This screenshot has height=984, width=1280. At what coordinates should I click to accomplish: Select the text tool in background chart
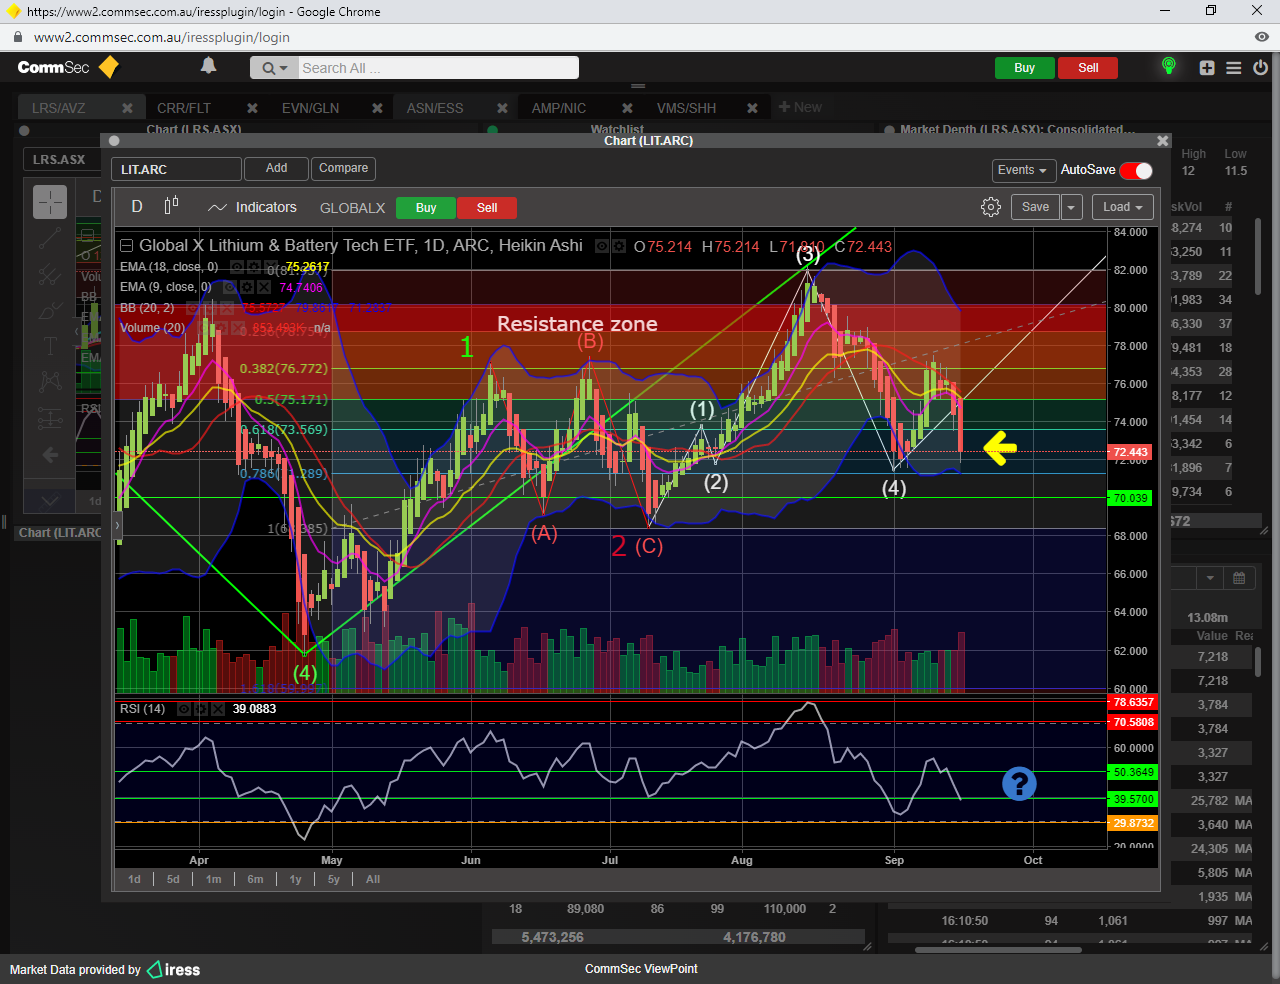point(50,346)
